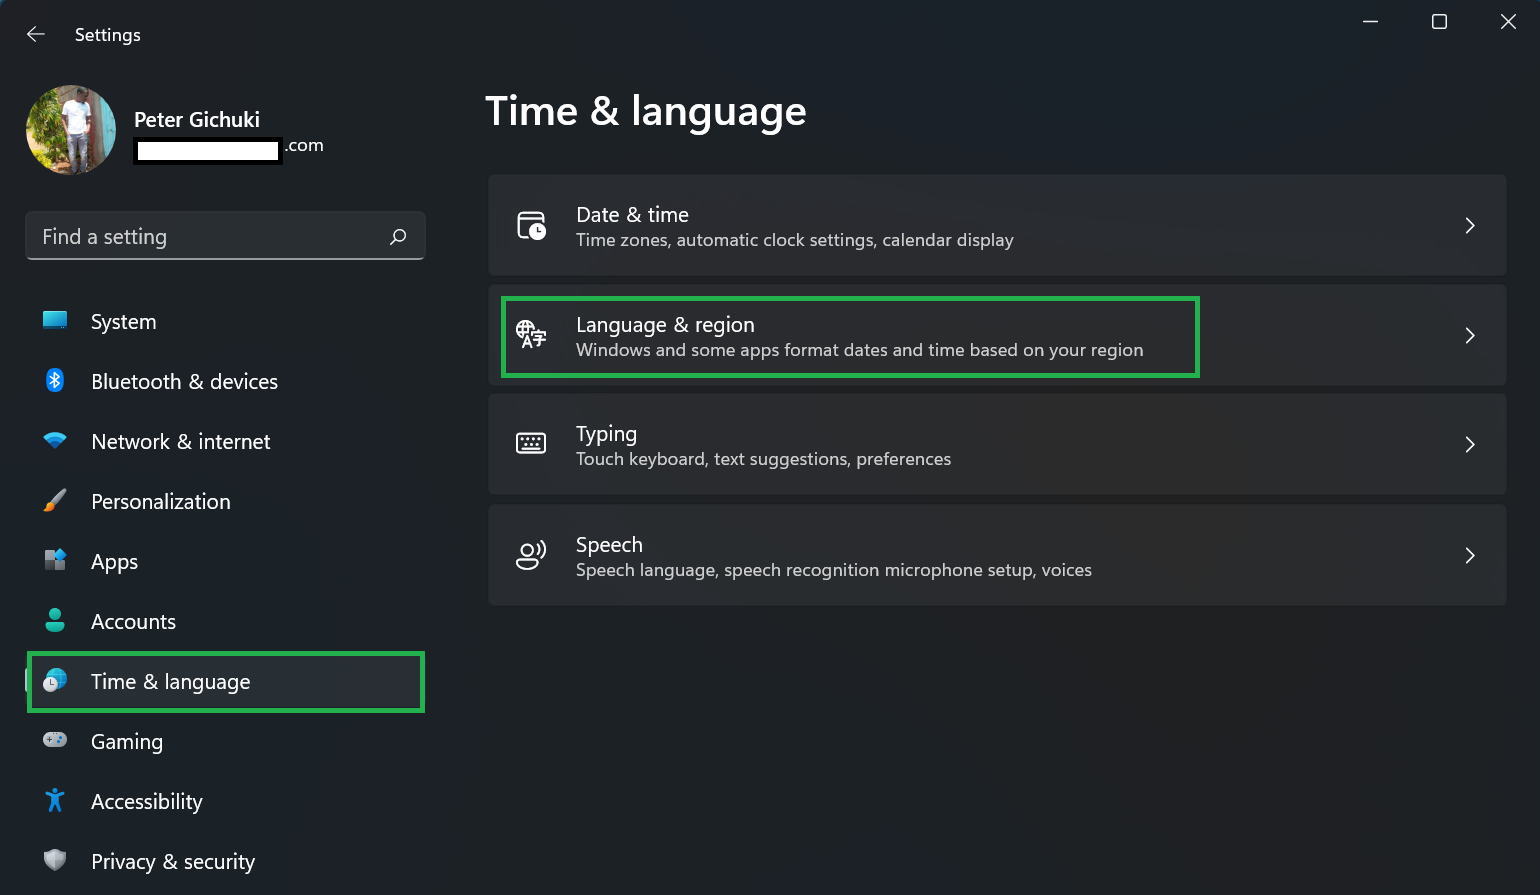
Task: Click Peter Gichuki profile picture
Action: click(71, 130)
